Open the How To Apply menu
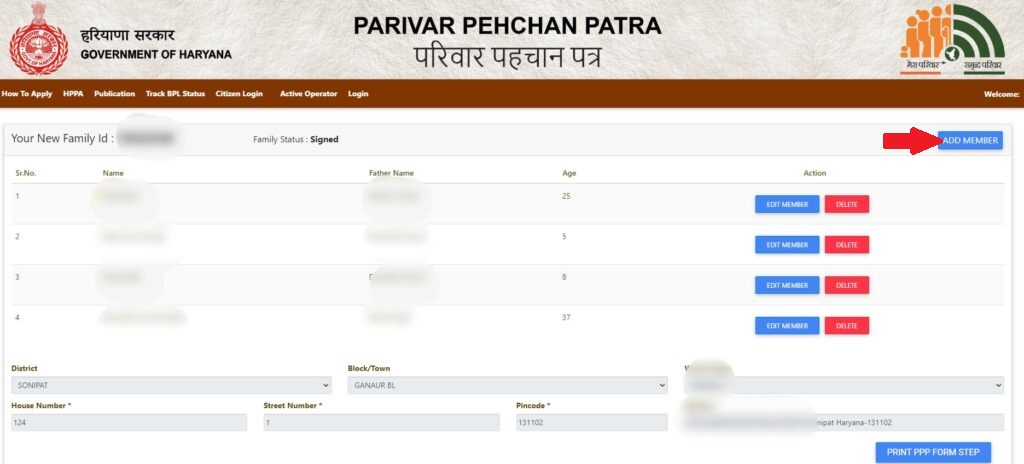 (27, 94)
